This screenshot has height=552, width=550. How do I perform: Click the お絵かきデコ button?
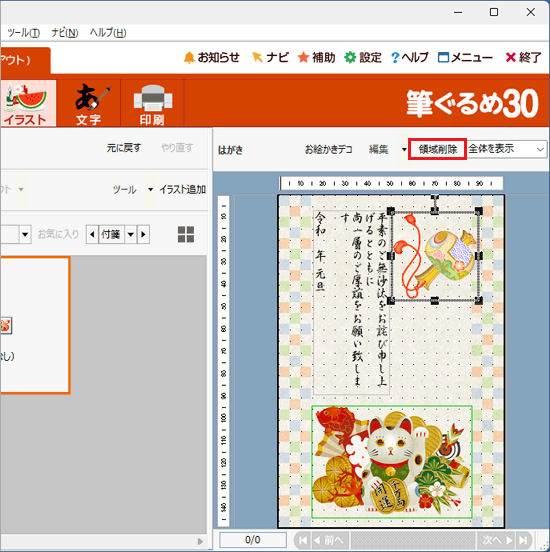[x=329, y=150]
